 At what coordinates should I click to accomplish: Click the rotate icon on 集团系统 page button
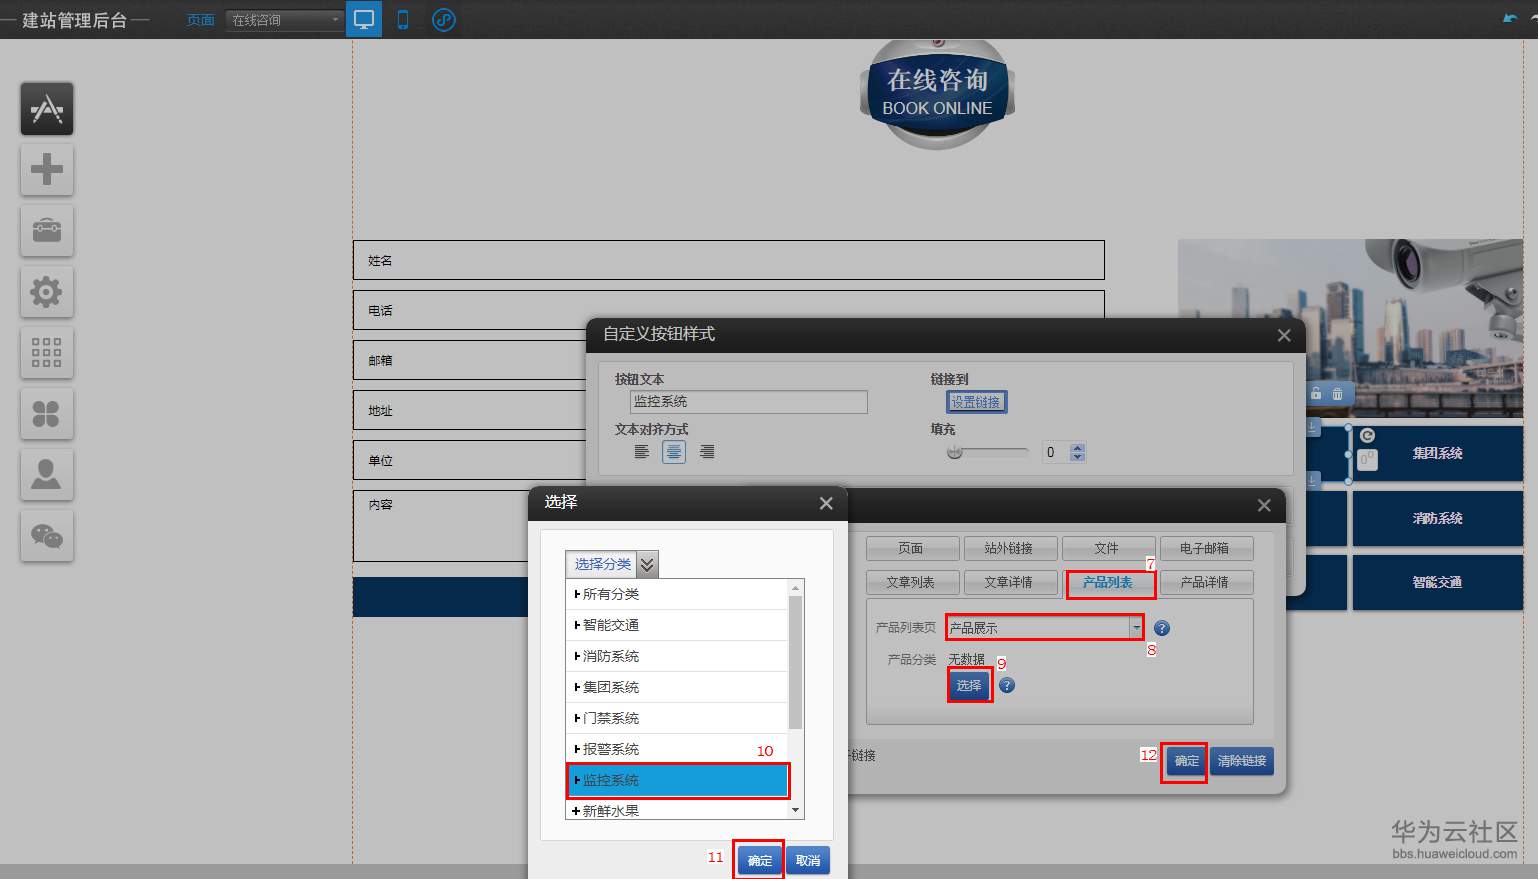[1367, 436]
